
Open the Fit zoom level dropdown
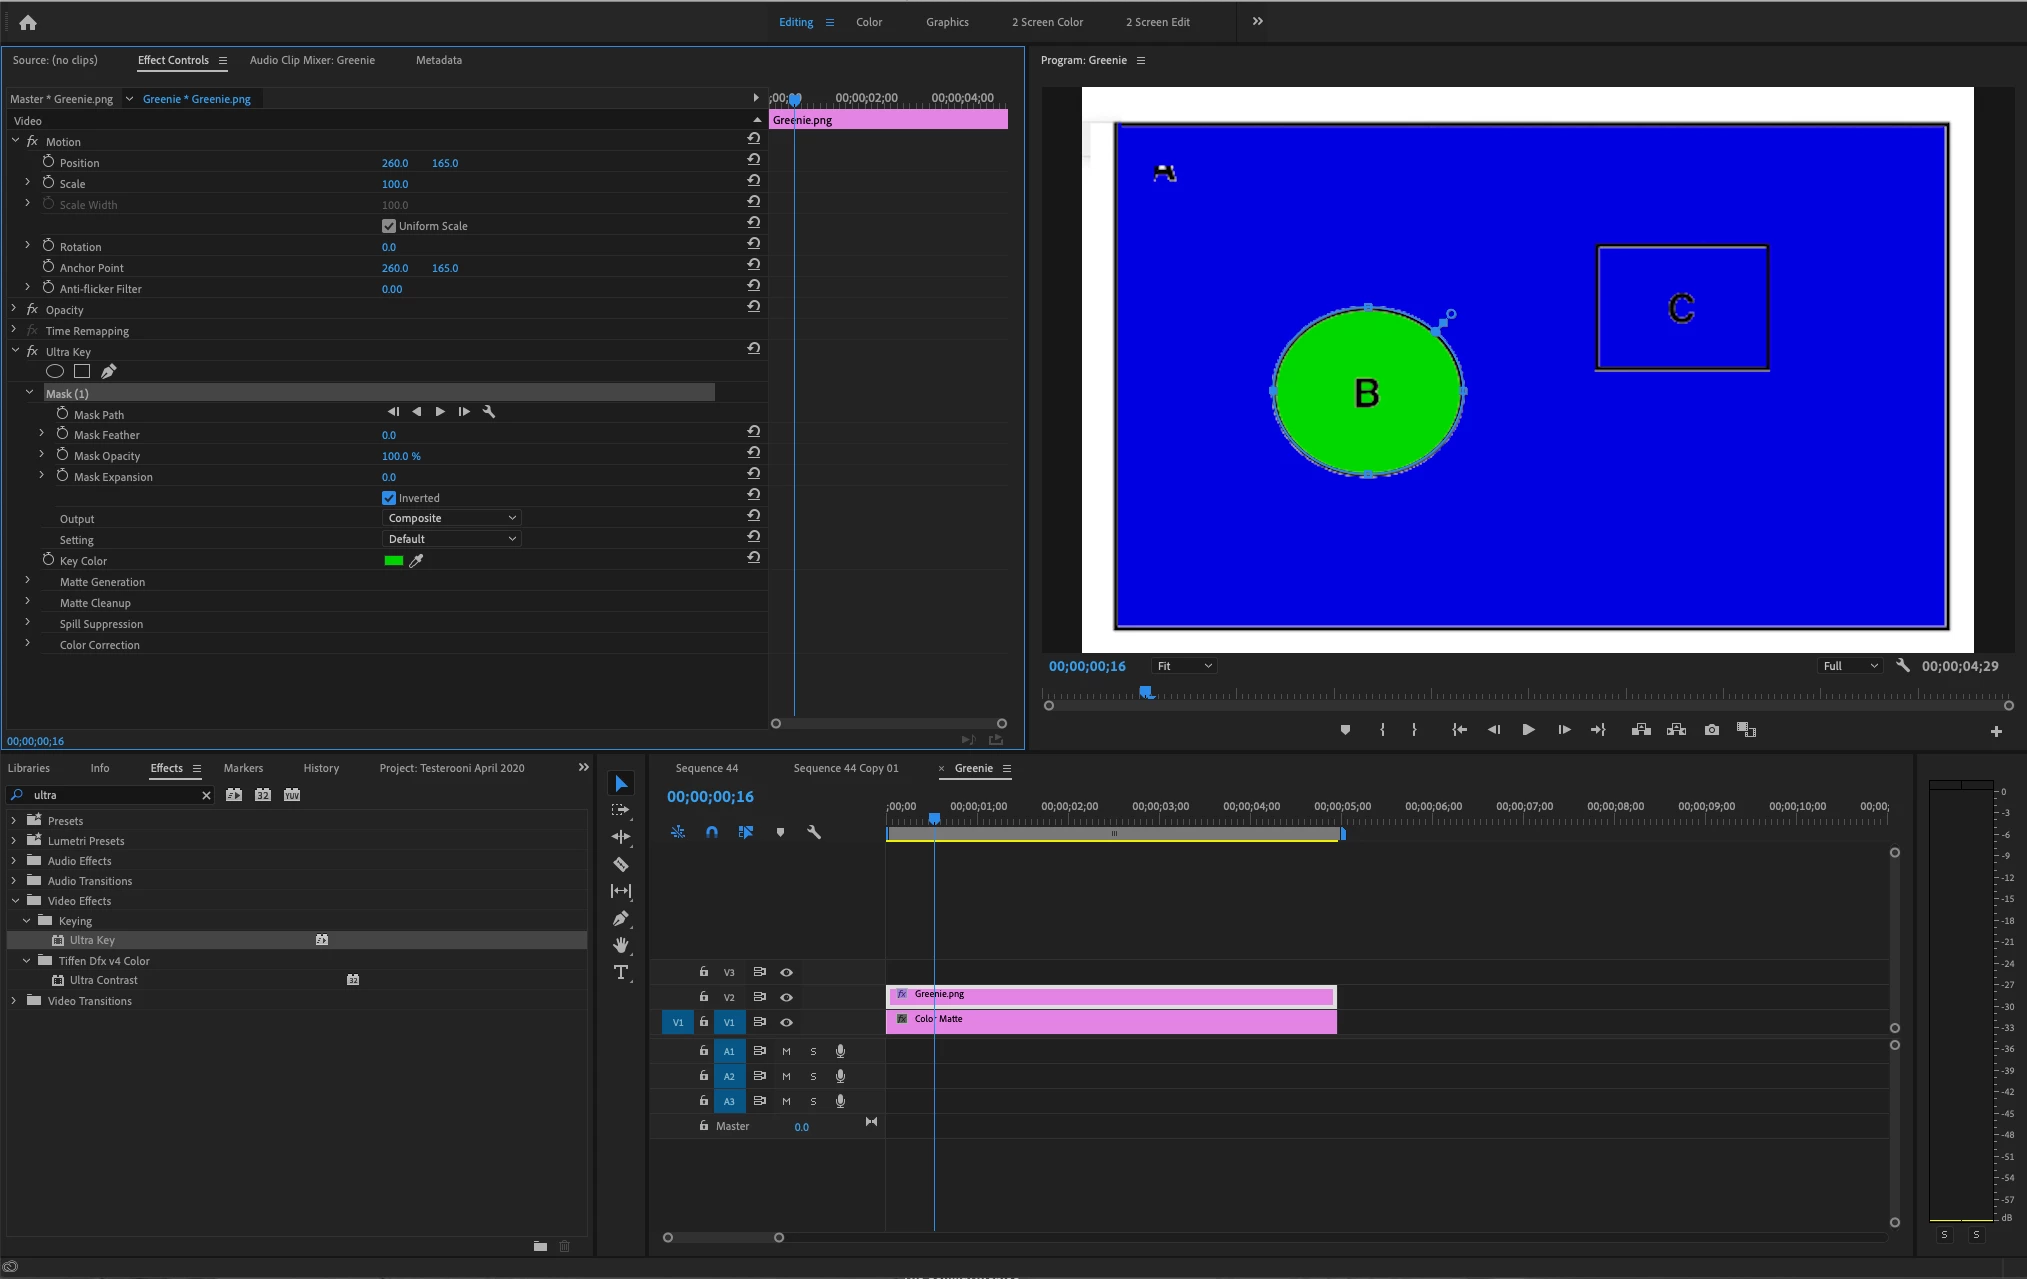pyautogui.click(x=1184, y=666)
